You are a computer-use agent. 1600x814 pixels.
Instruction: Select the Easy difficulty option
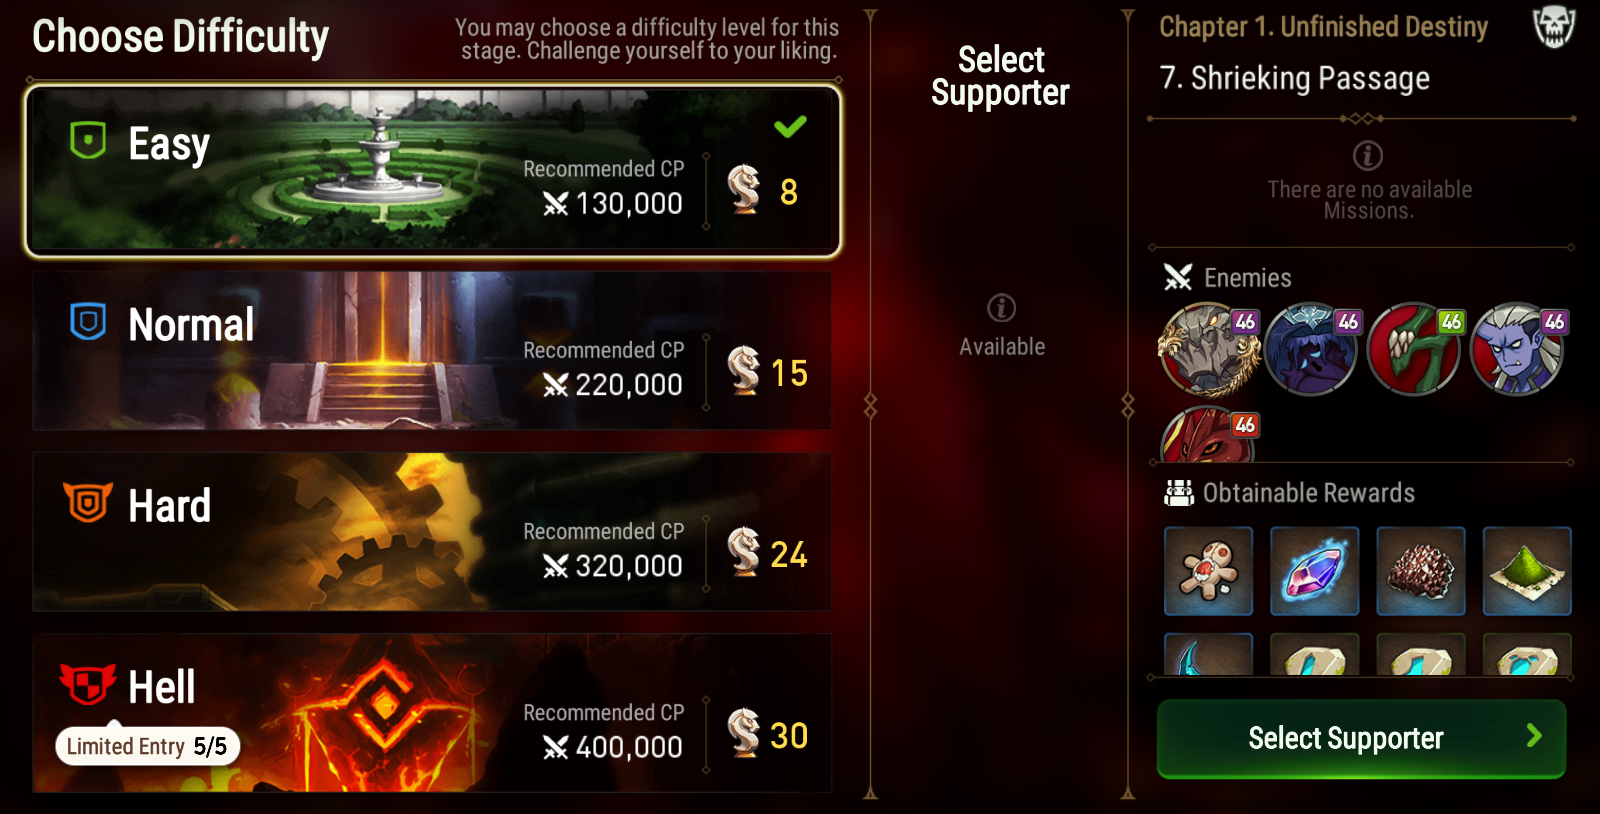(x=432, y=170)
